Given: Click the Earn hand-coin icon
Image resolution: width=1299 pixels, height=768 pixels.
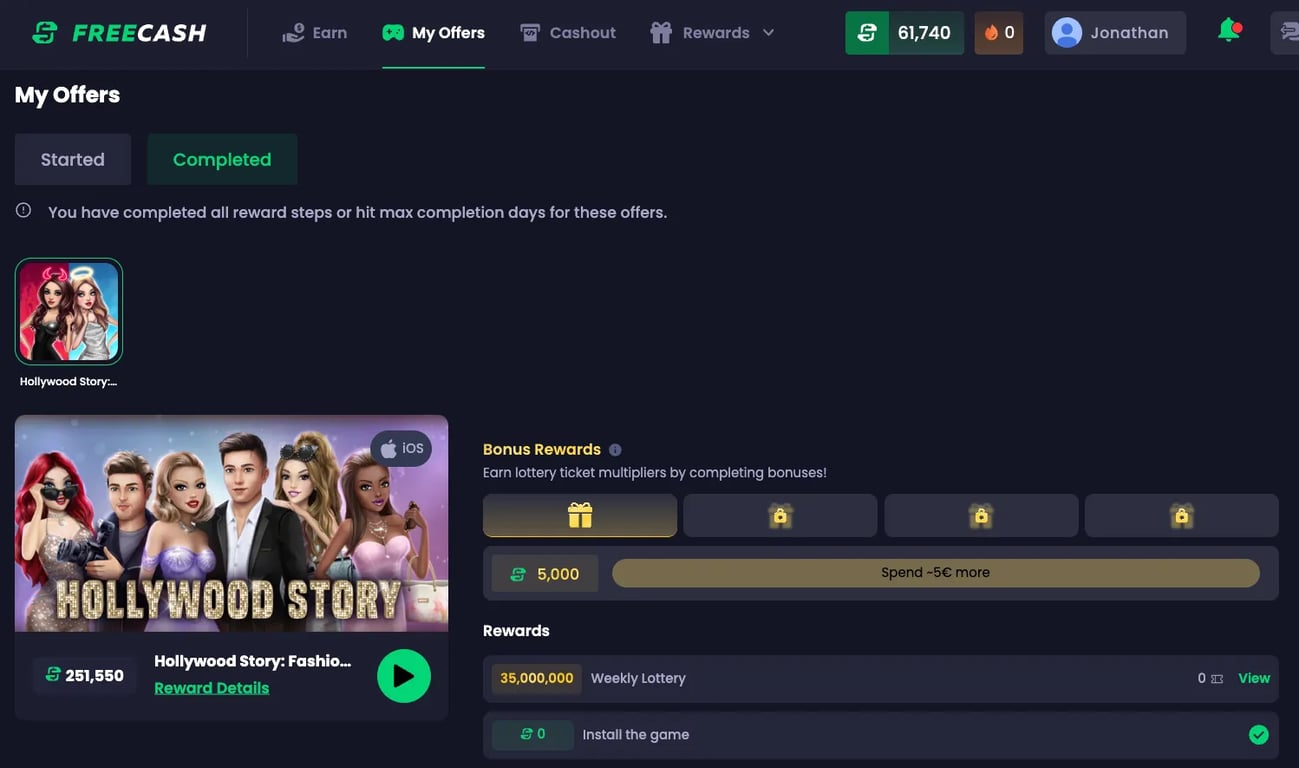Looking at the screenshot, I should tap(293, 33).
